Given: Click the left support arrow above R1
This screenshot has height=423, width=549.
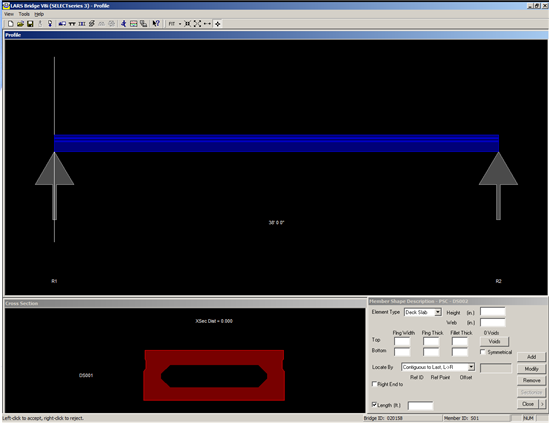Looking at the screenshot, I should (x=54, y=186).
